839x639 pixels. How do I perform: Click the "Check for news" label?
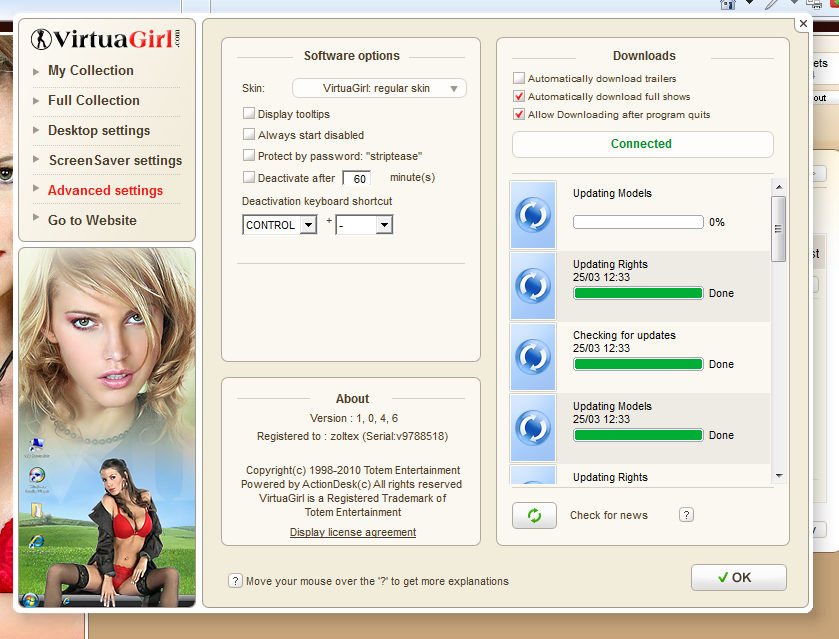coord(609,515)
